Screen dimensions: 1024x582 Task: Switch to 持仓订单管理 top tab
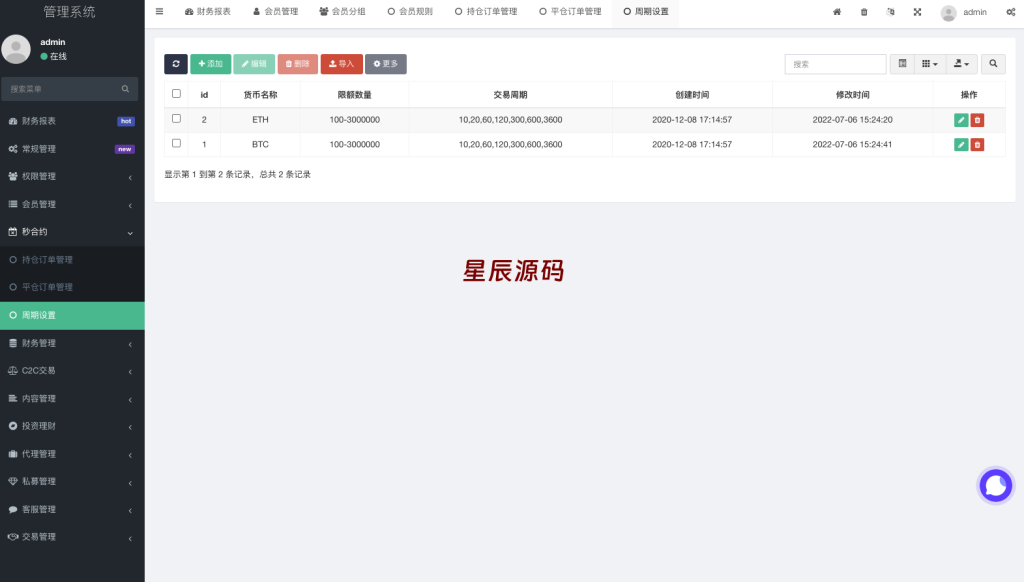tap(486, 12)
